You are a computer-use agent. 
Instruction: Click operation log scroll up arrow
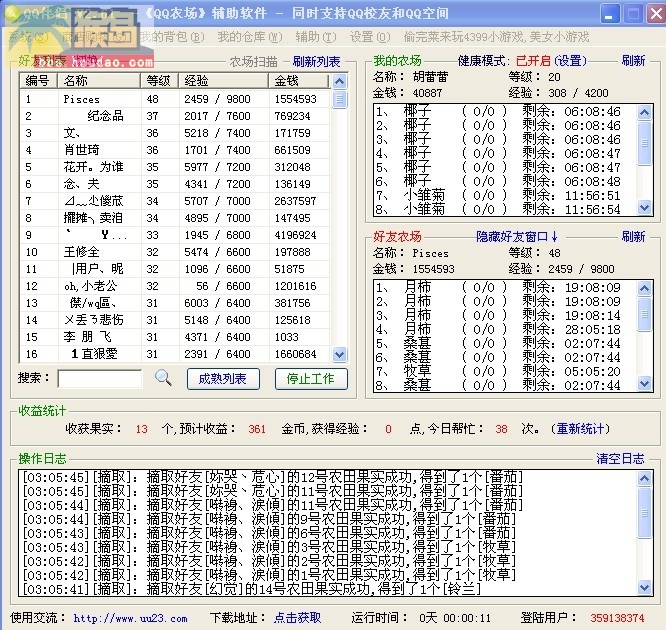click(x=644, y=478)
